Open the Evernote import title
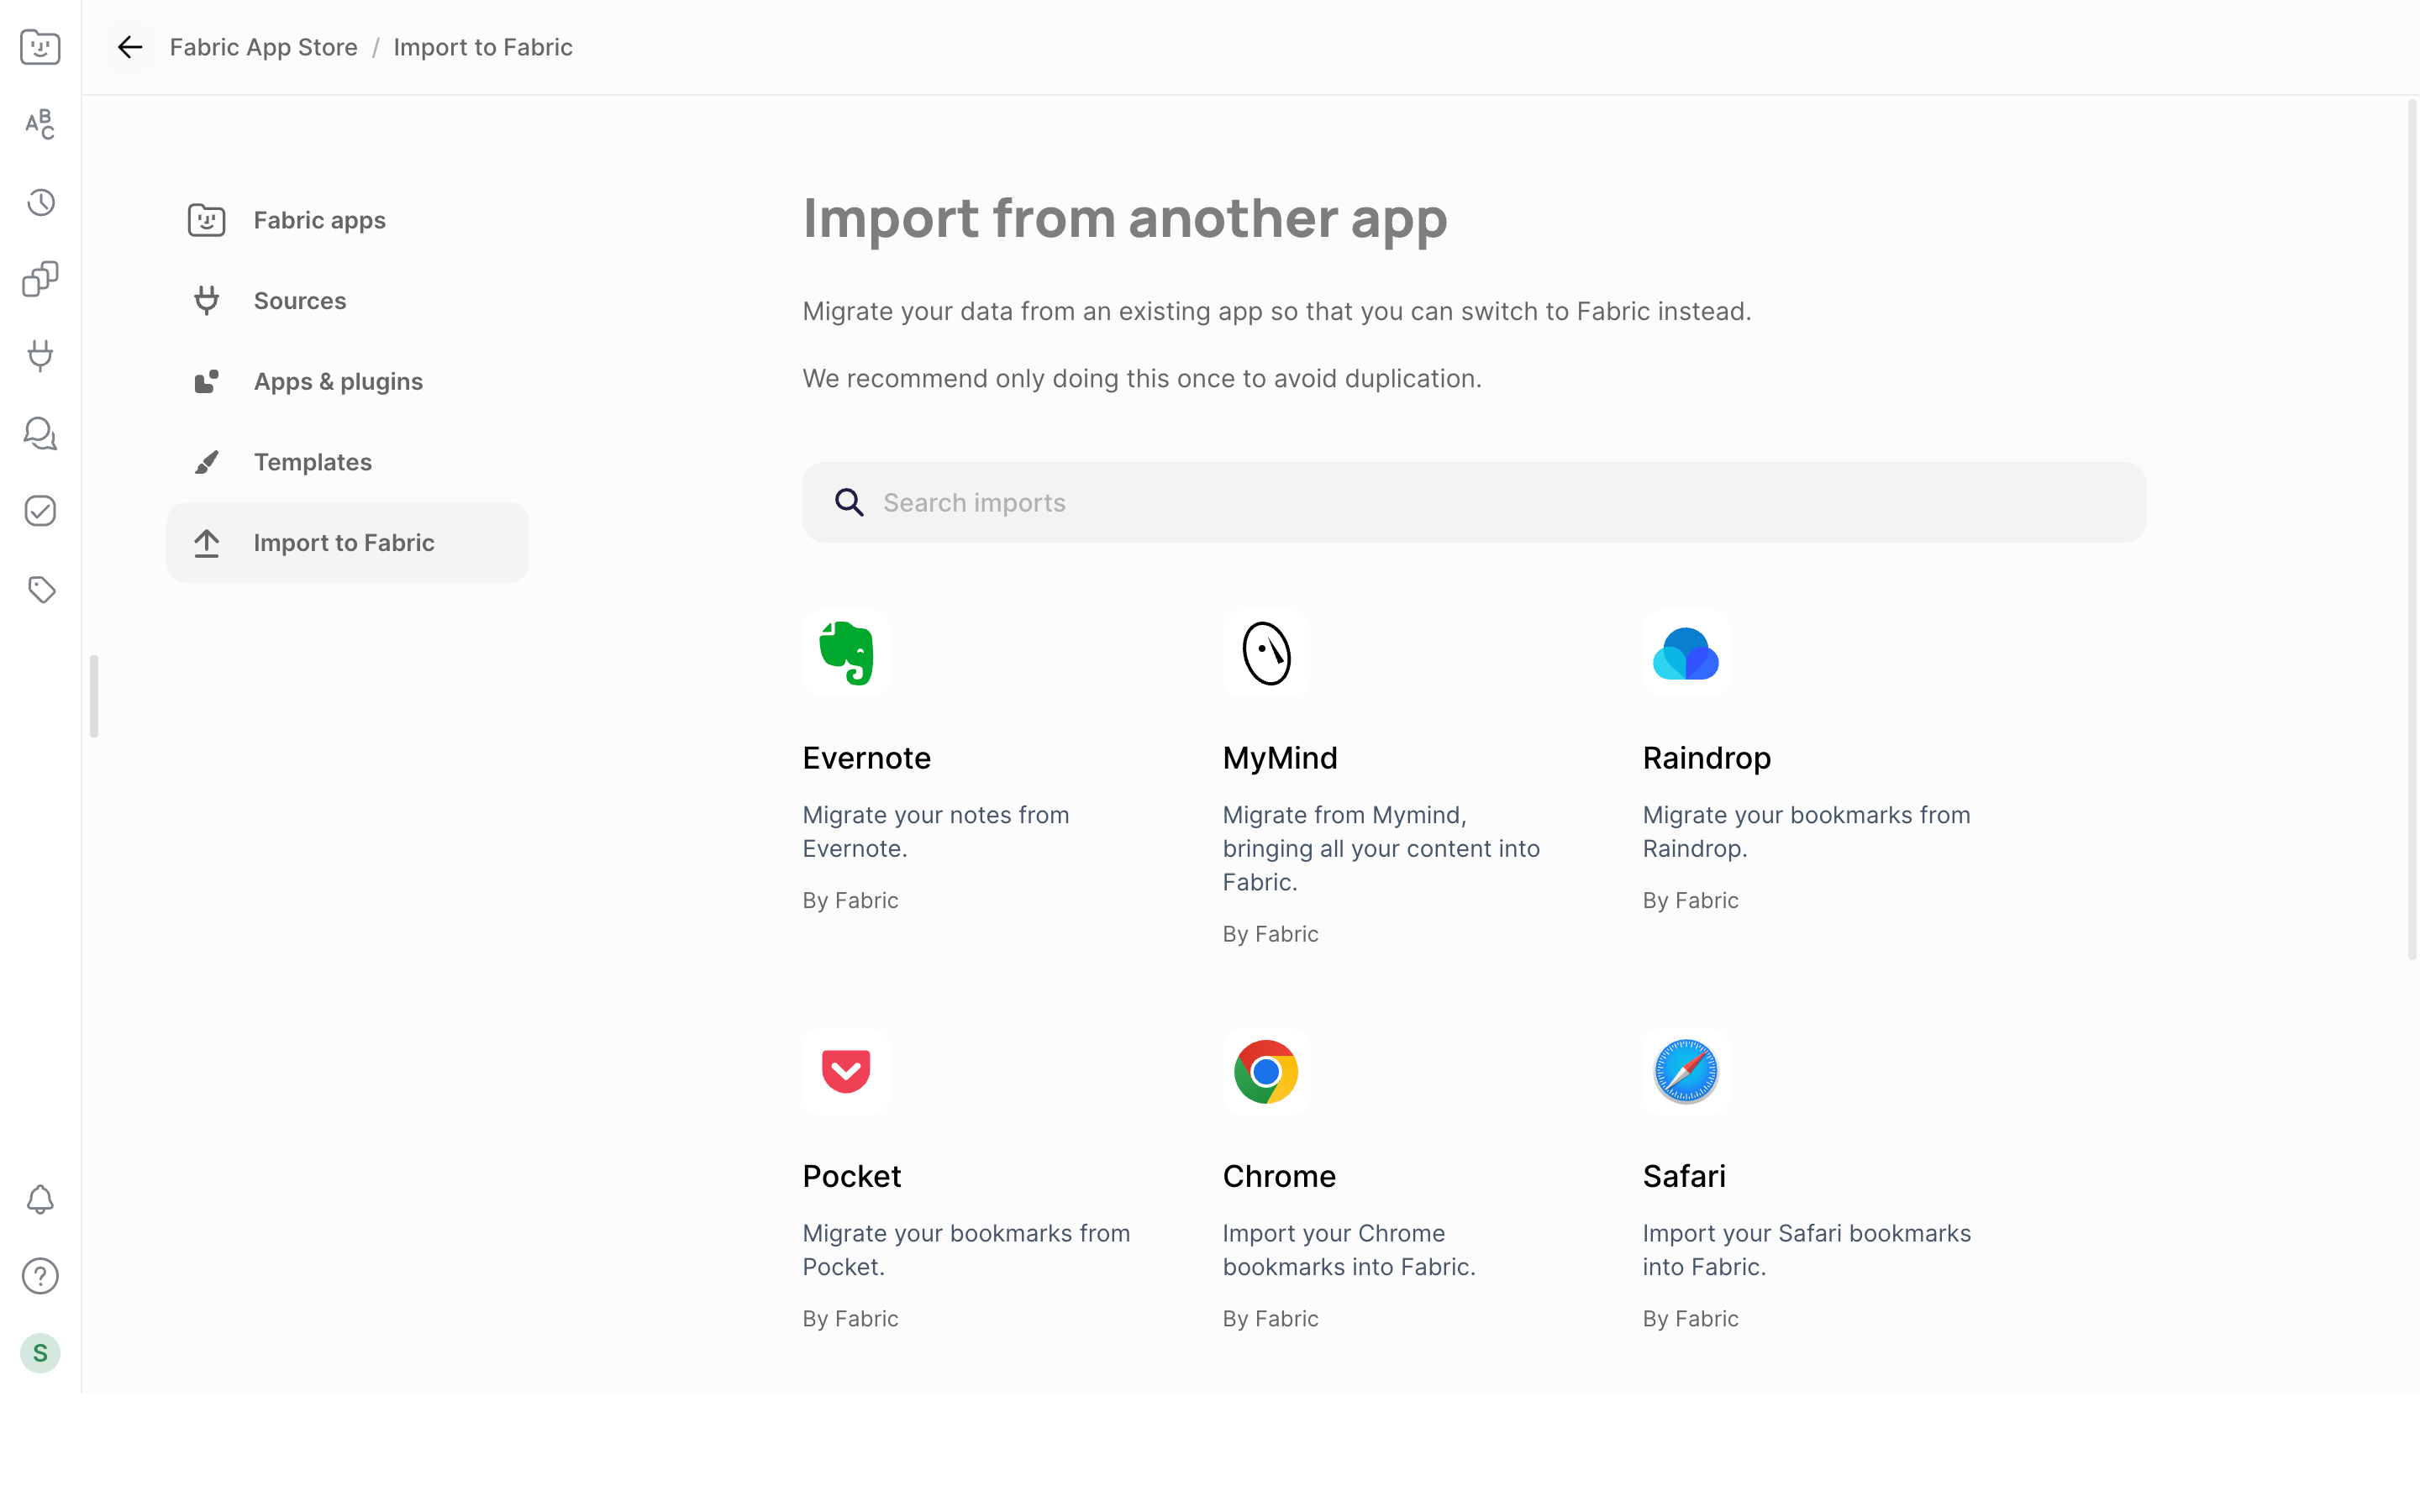This screenshot has width=2420, height=1512. [867, 758]
